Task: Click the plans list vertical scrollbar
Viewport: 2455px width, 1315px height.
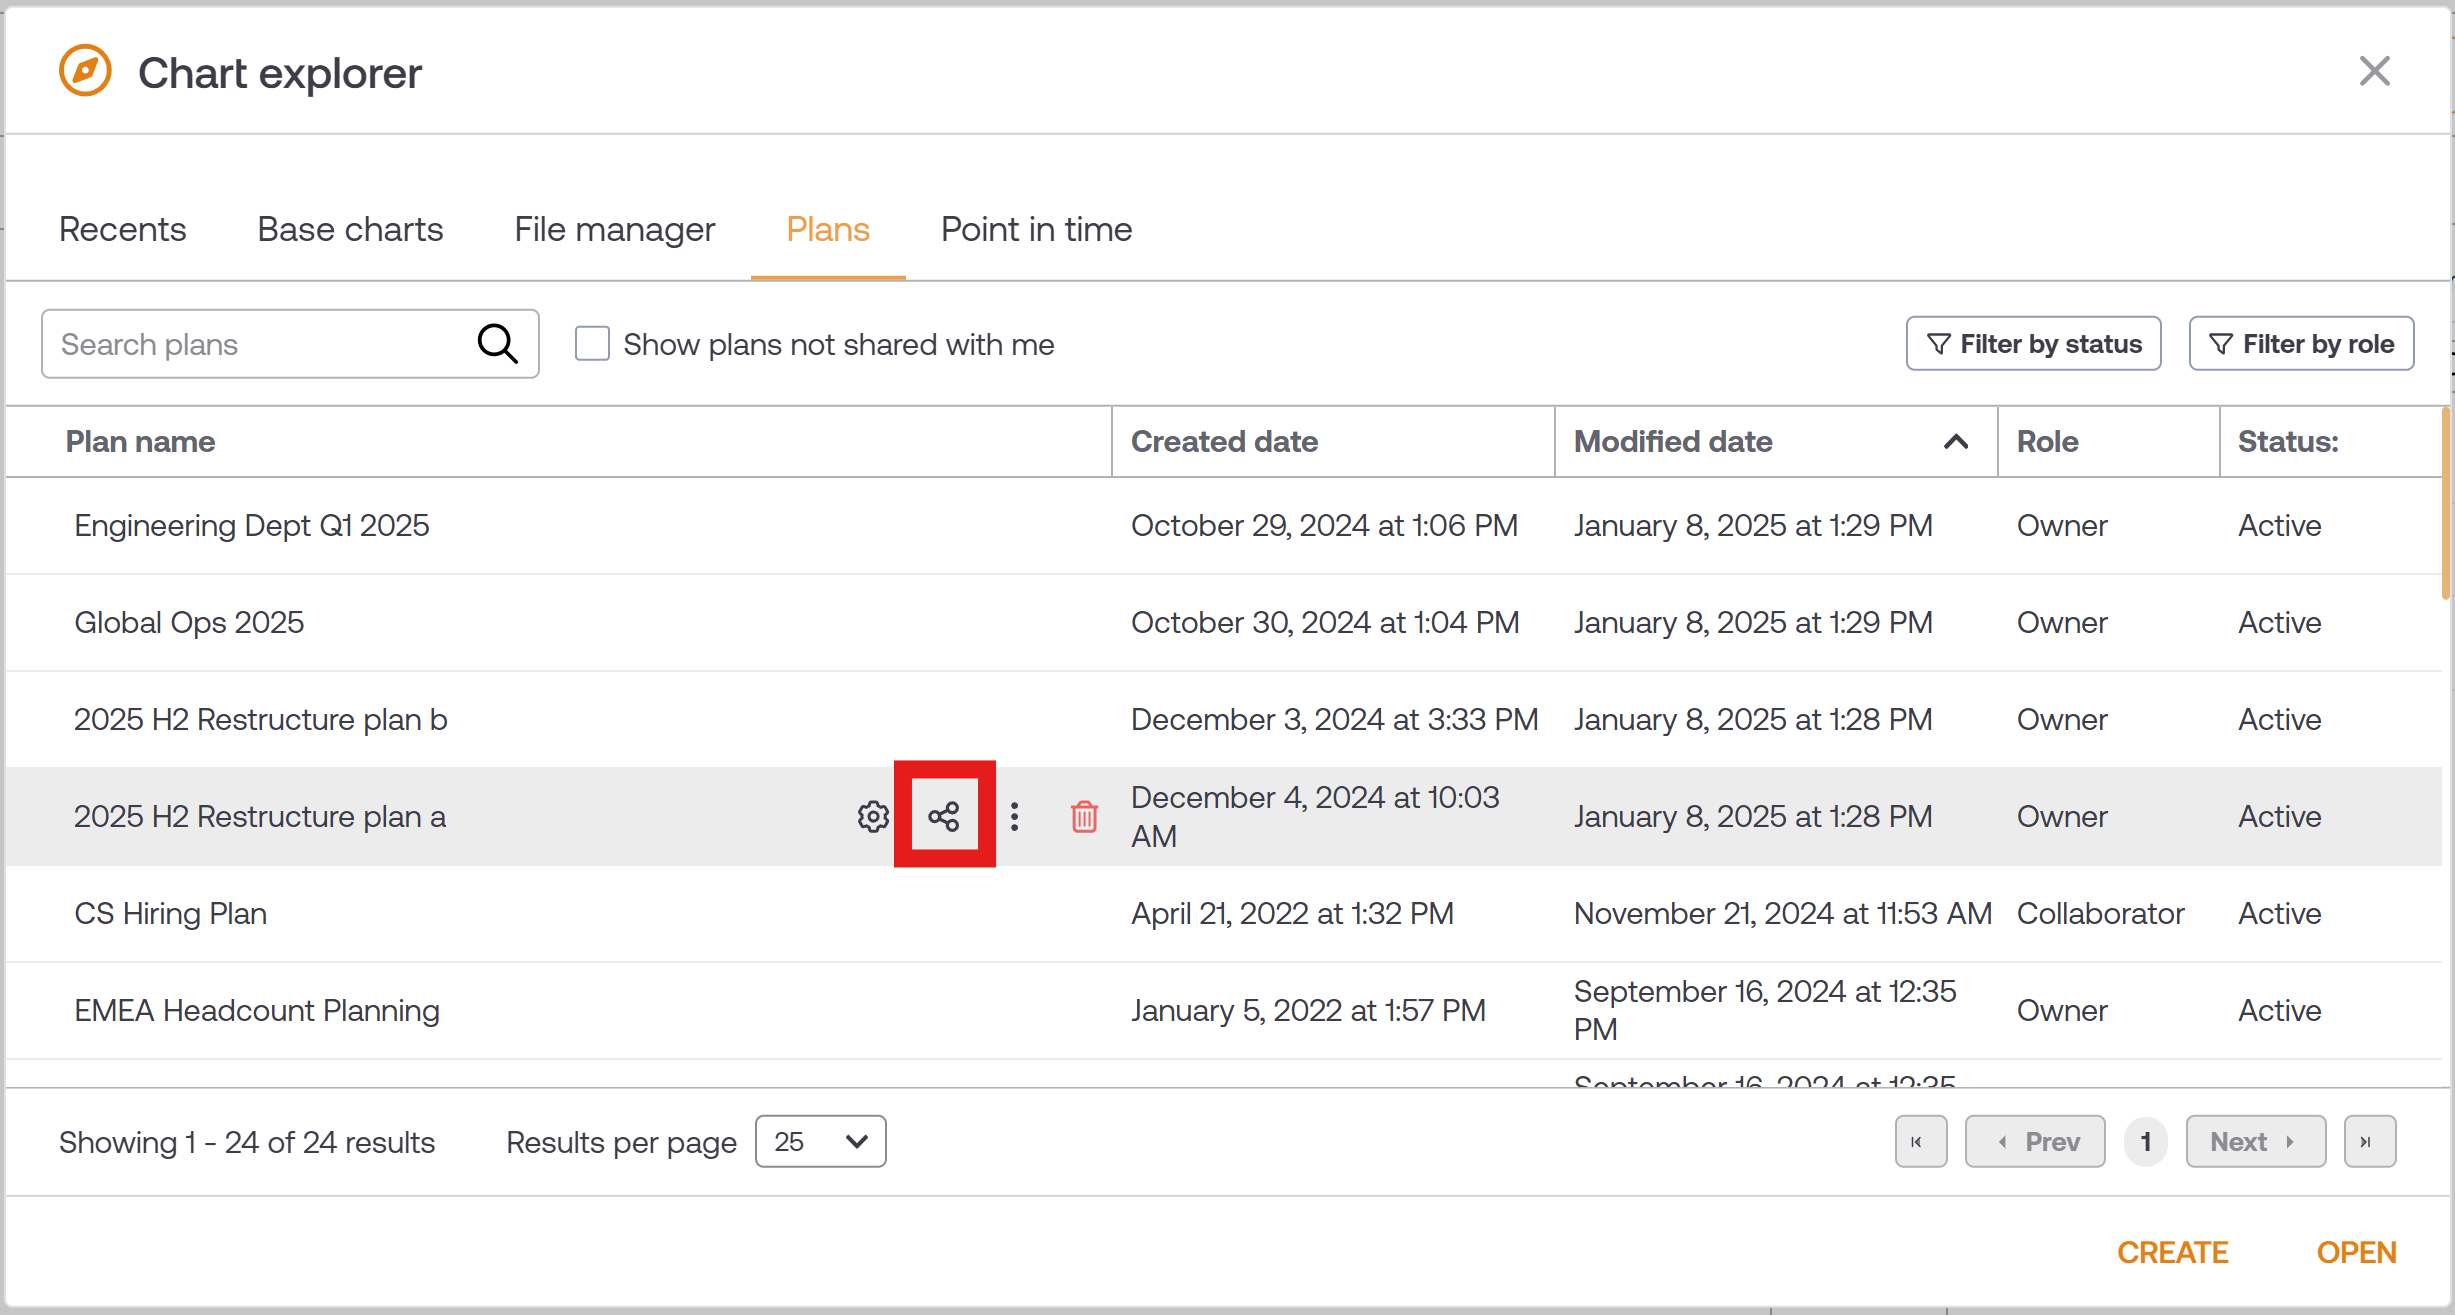Action: [2446, 505]
